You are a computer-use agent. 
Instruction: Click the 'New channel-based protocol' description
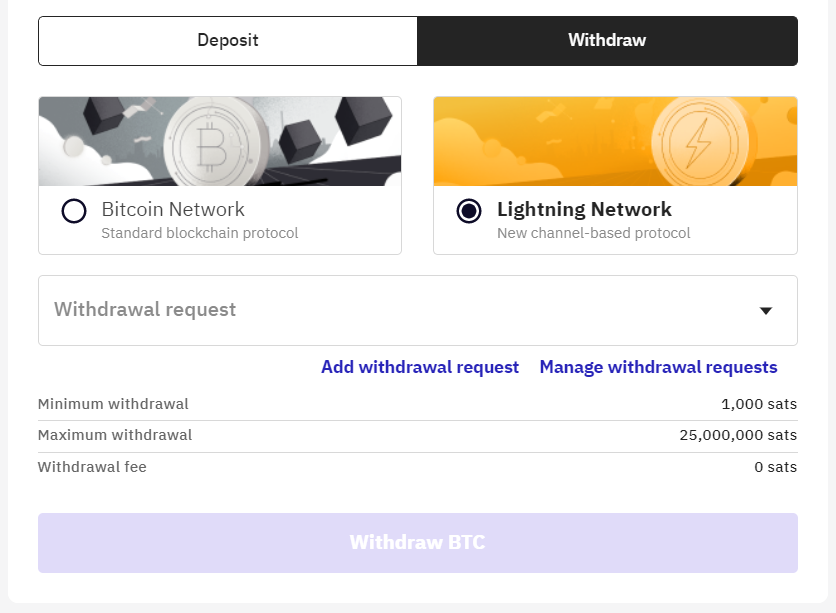pos(594,233)
